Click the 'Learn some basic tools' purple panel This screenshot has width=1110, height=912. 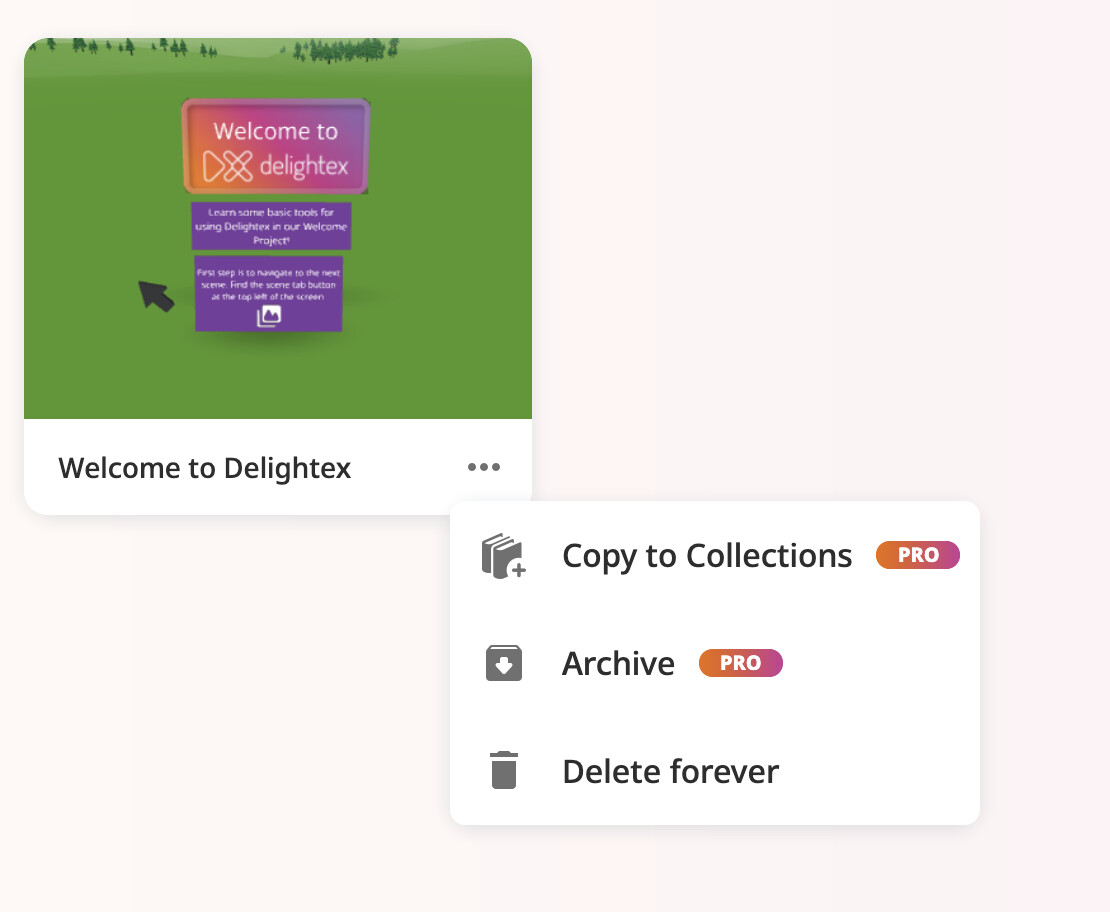click(x=271, y=226)
